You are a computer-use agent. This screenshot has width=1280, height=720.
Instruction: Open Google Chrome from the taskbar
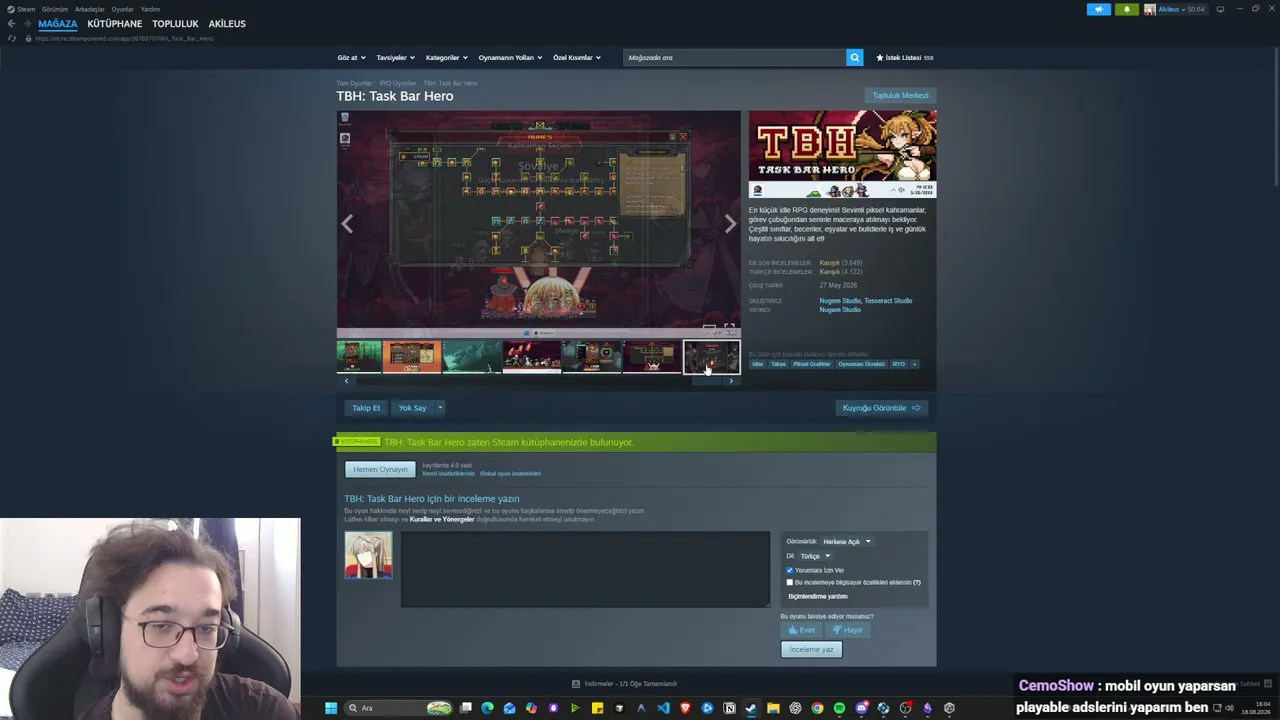point(817,708)
